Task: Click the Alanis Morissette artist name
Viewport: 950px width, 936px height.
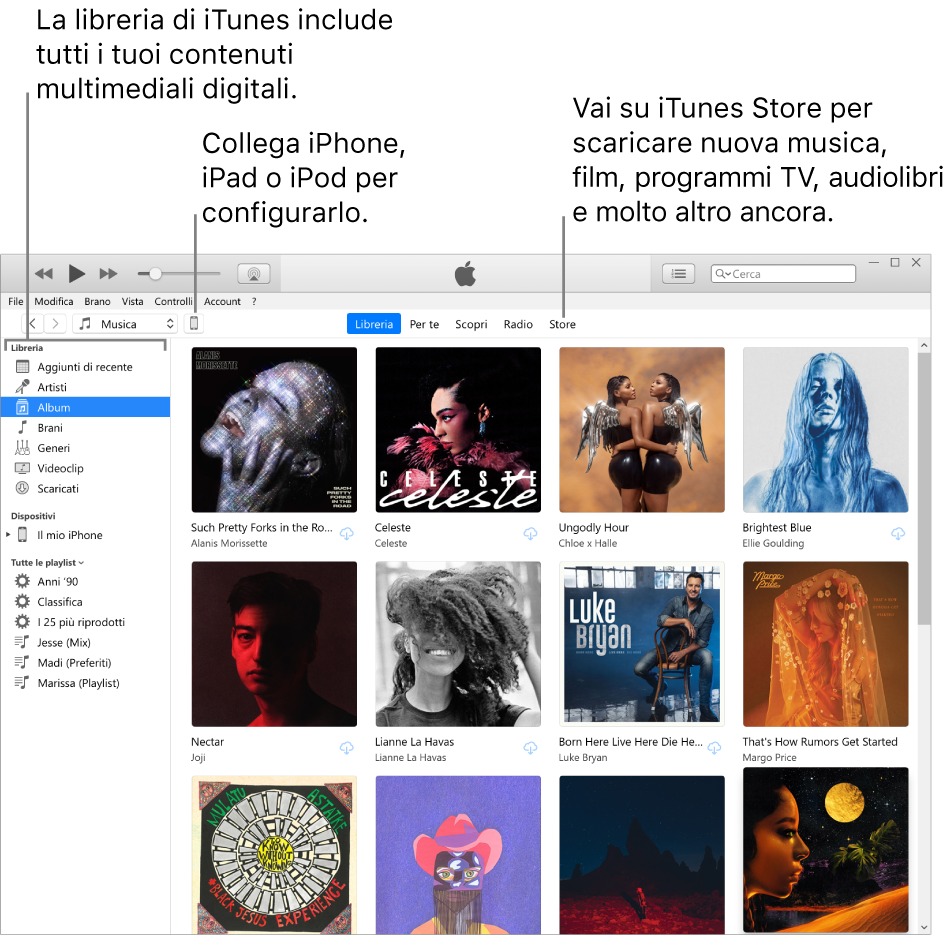Action: click(x=229, y=543)
